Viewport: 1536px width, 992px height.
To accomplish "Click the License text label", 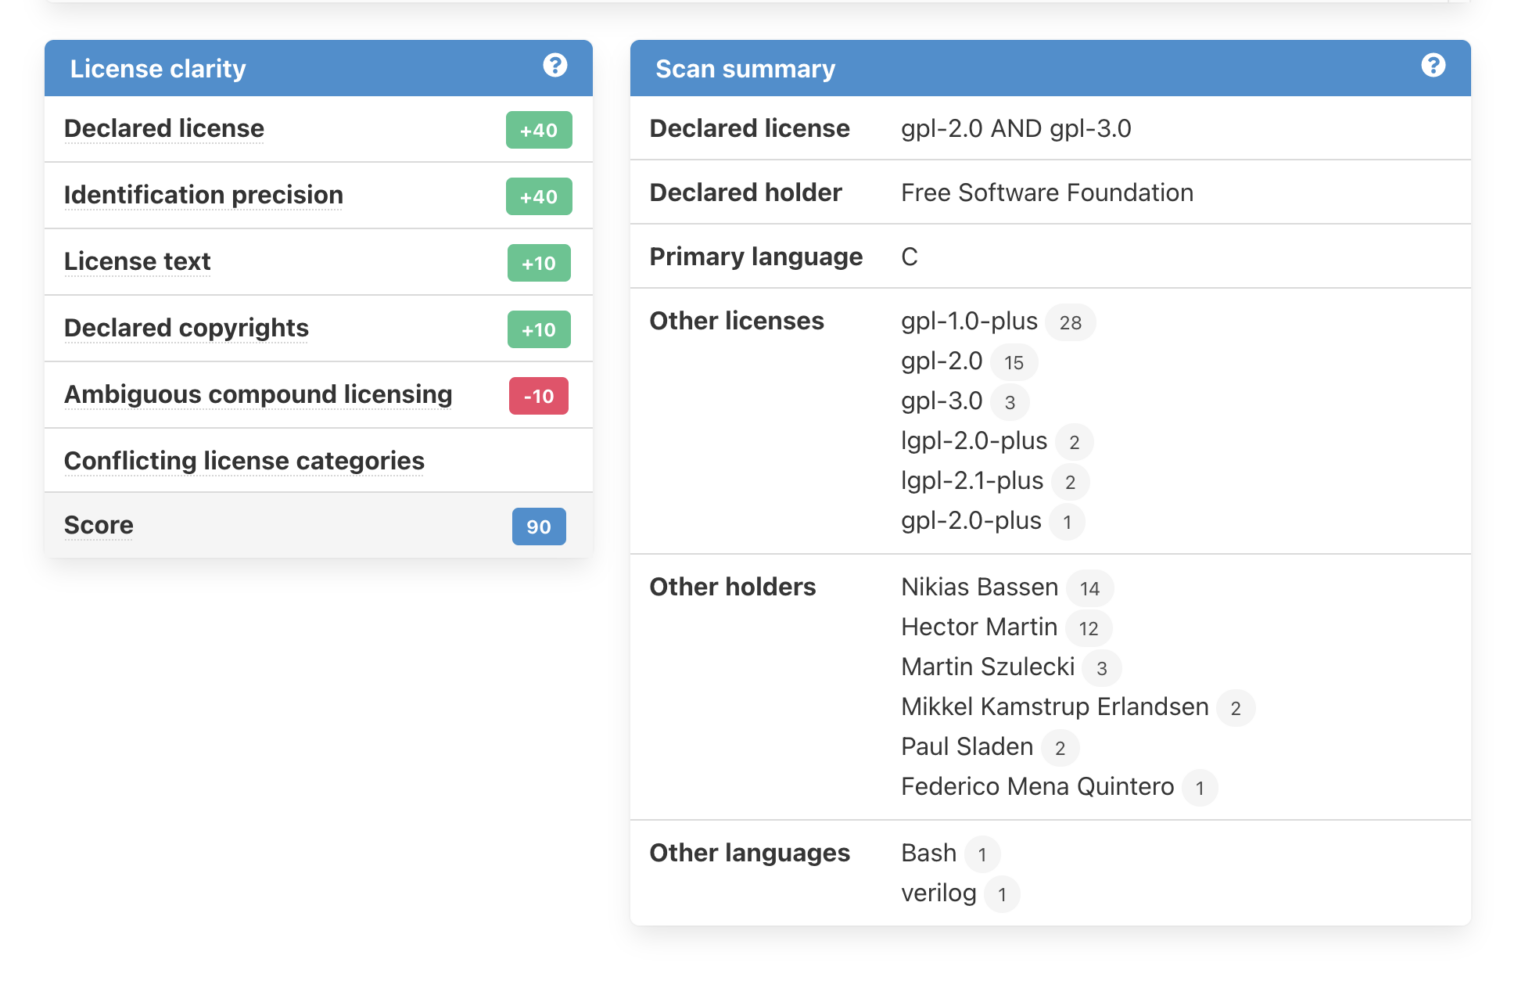I will point(137,262).
